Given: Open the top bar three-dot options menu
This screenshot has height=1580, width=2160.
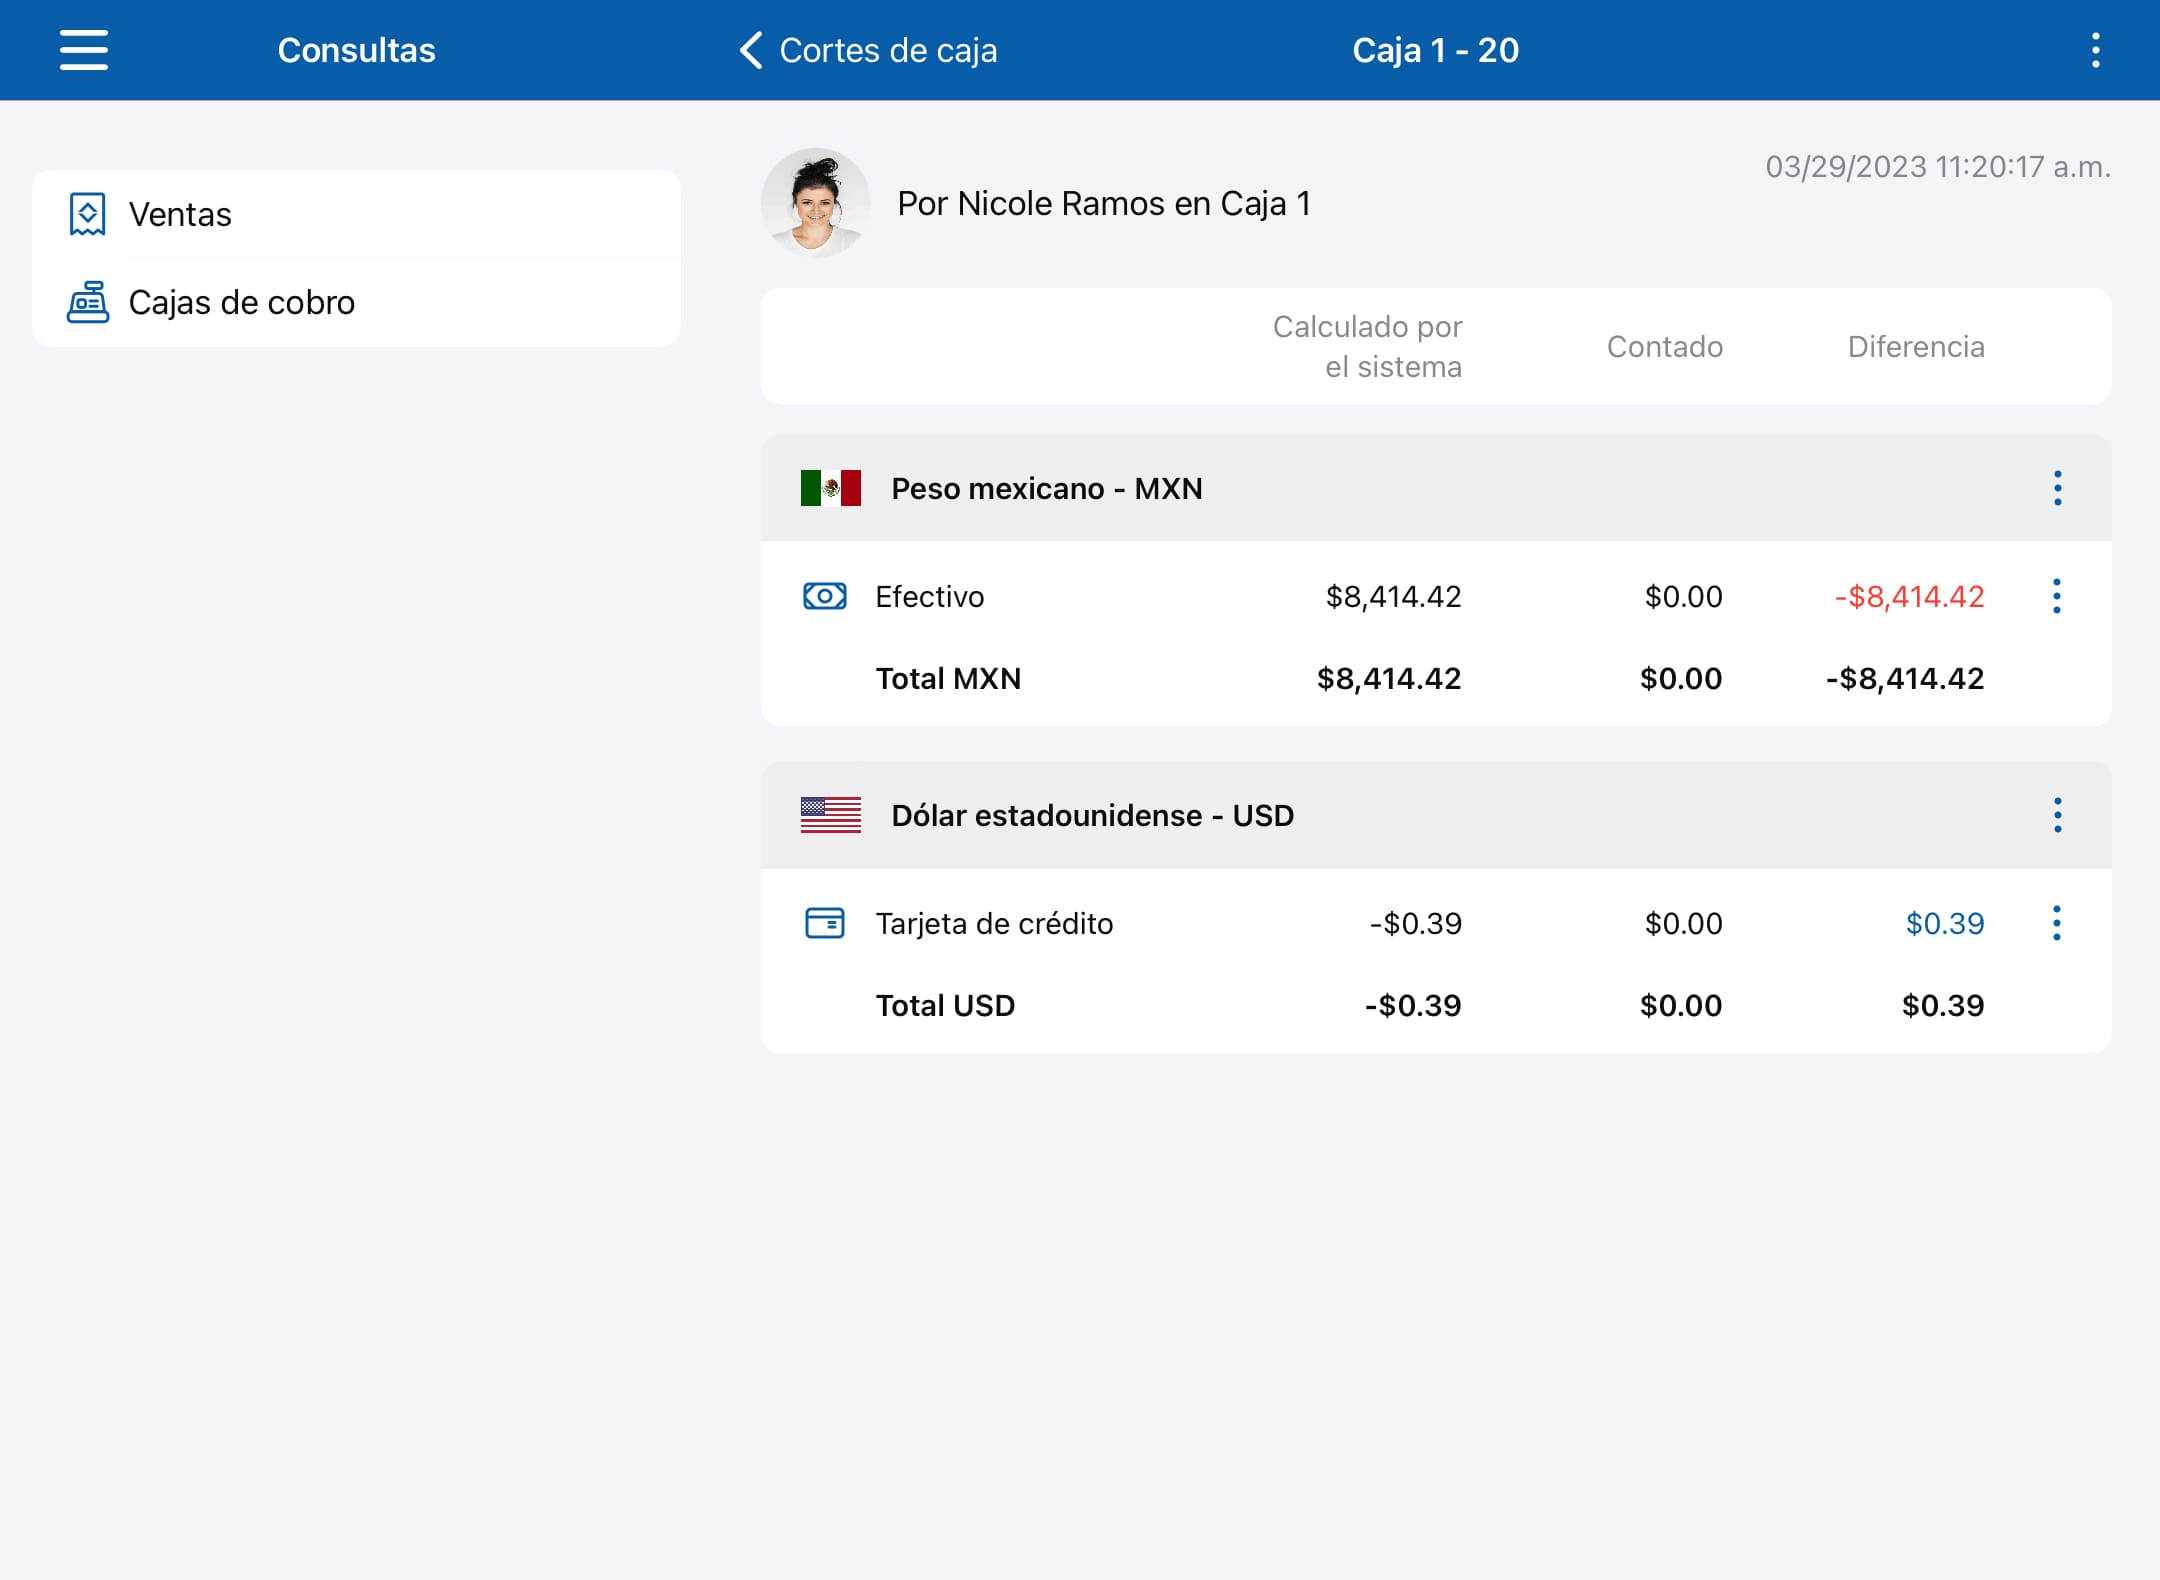Looking at the screenshot, I should (2095, 50).
